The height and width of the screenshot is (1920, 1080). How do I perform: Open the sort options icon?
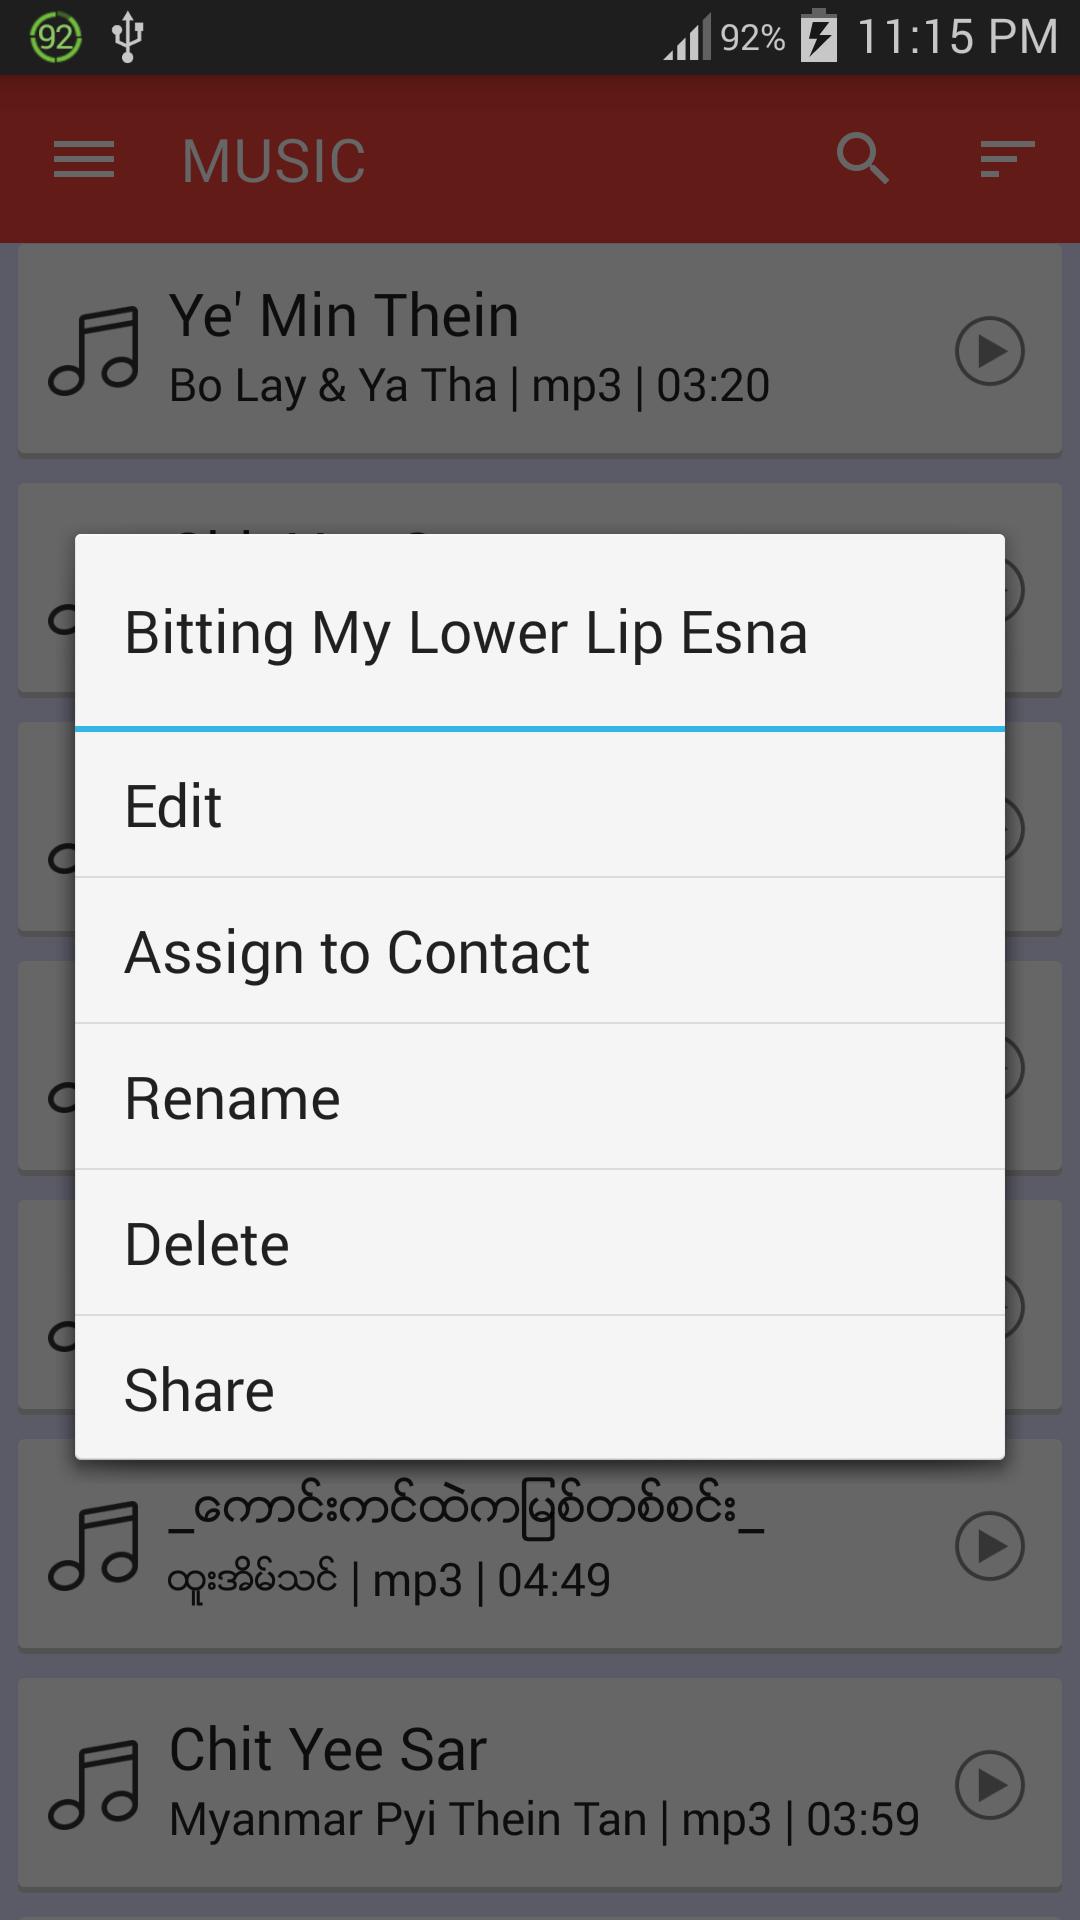click(1006, 159)
